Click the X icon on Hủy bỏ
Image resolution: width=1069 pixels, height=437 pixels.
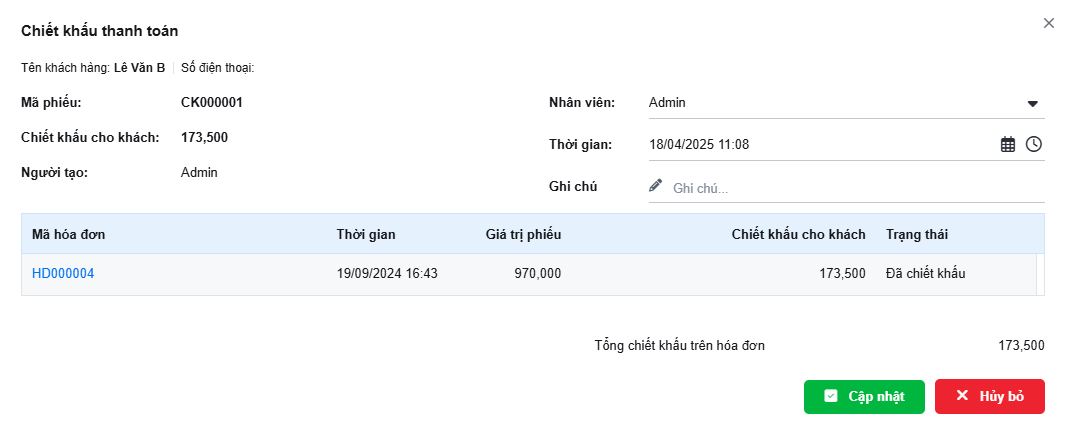[962, 396]
